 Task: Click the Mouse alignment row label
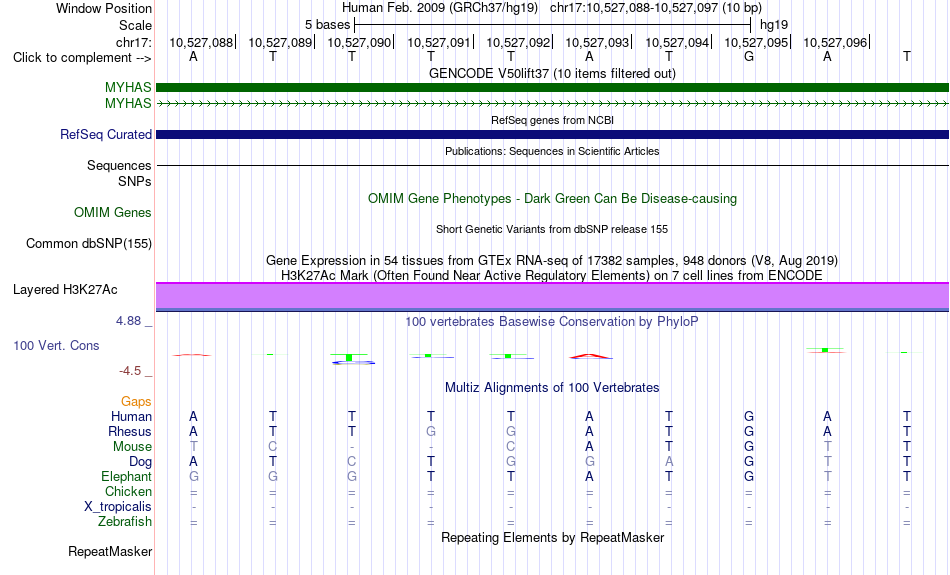click(x=132, y=447)
